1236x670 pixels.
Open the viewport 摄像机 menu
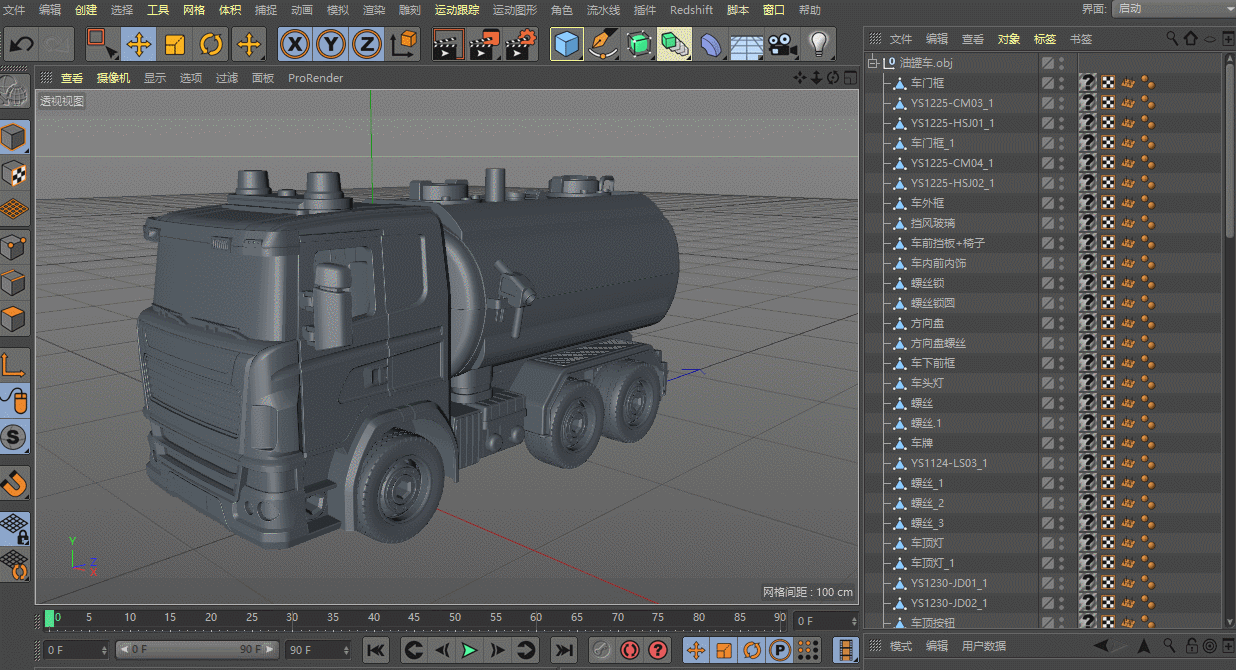(113, 78)
